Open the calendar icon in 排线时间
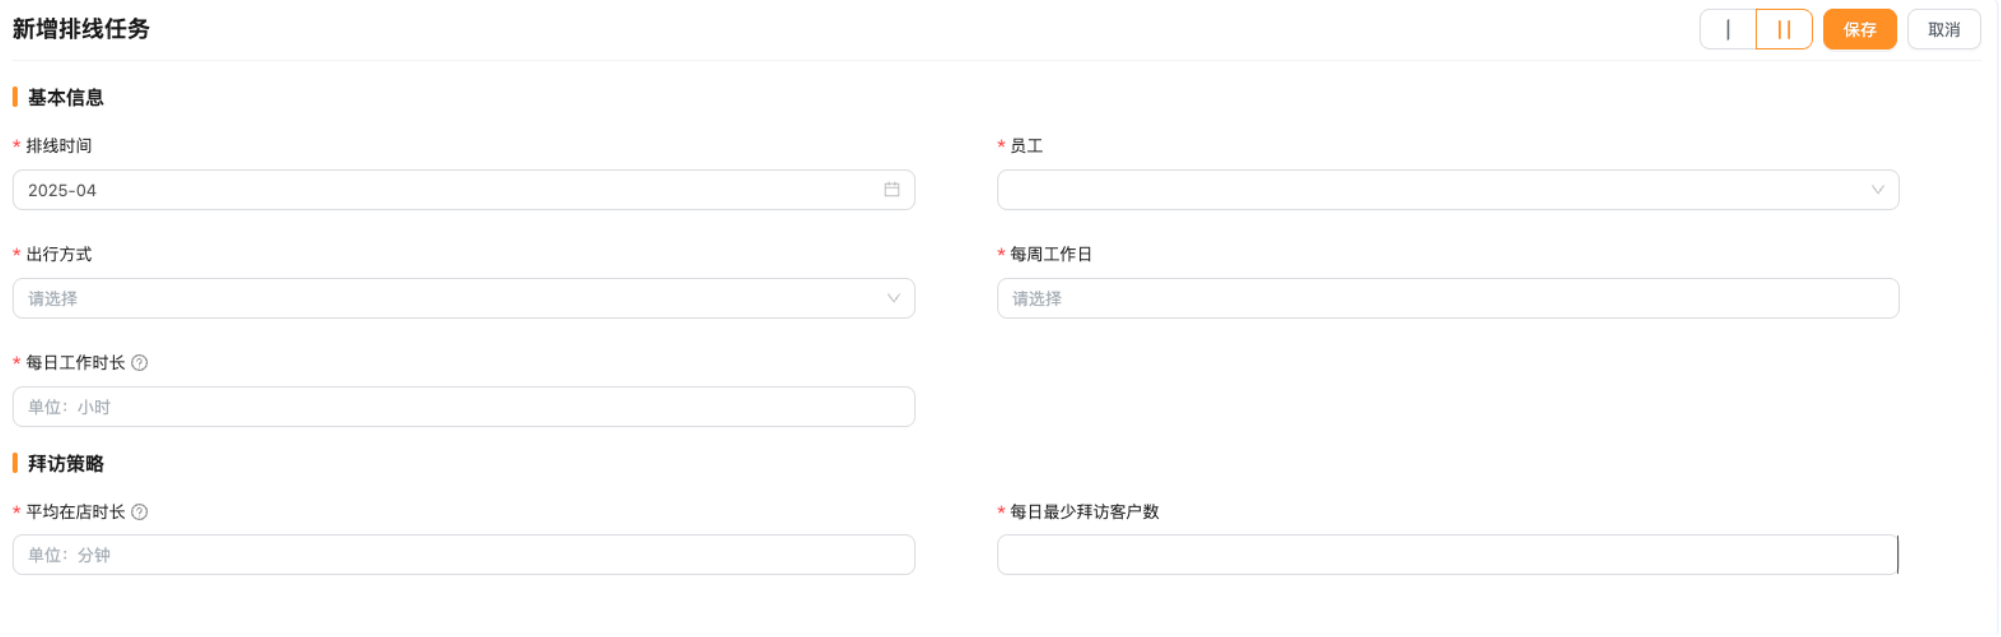This screenshot has height=637, width=2001. coord(892,190)
